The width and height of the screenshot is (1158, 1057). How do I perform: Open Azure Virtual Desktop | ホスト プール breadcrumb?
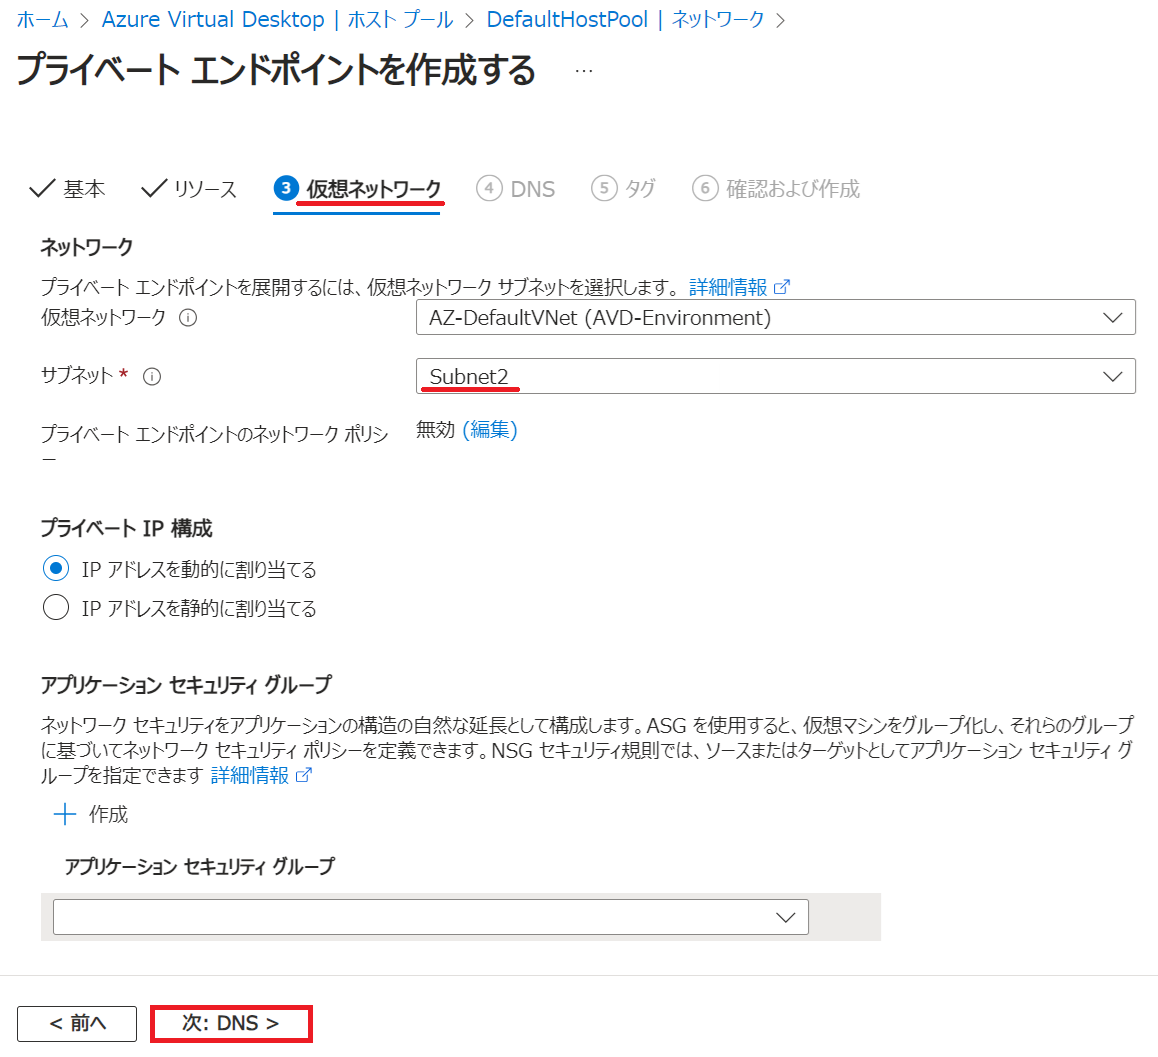tap(277, 19)
